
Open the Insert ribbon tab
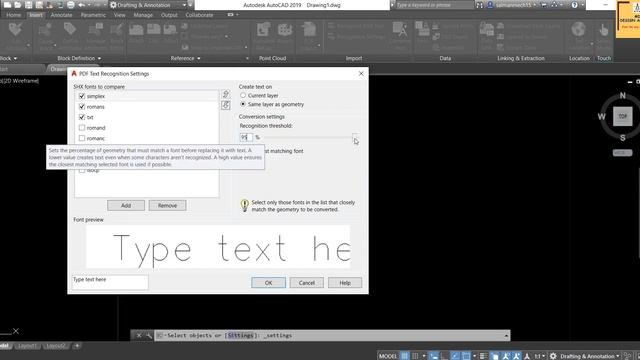(36, 15)
